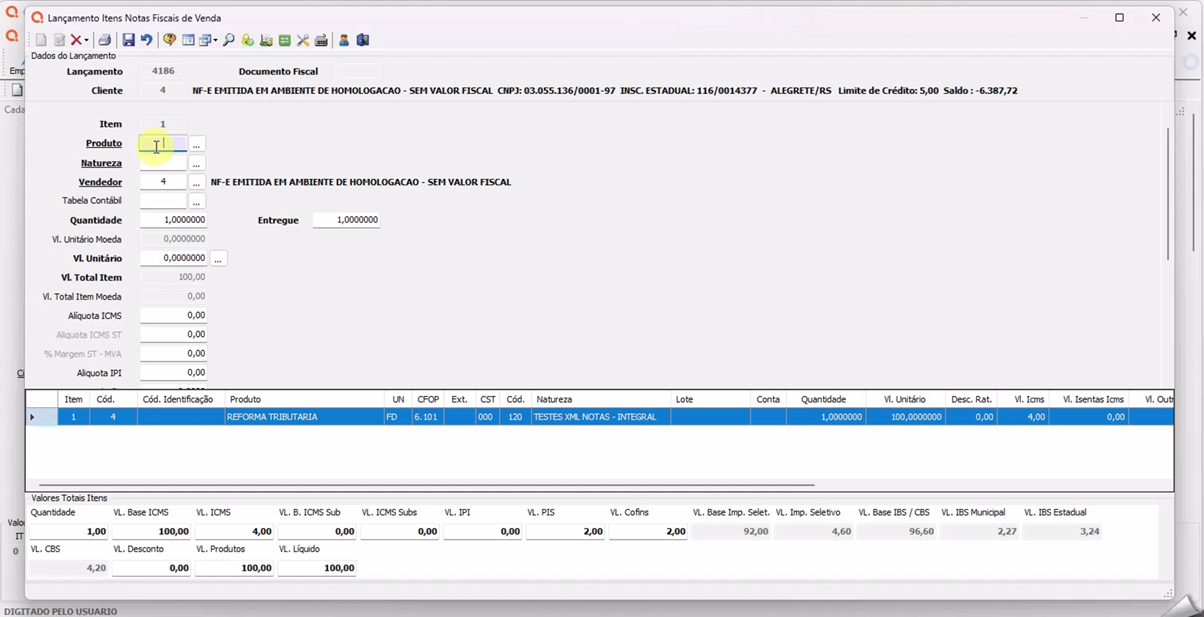Click the help question bubble icon
This screenshot has height=617, width=1204.
click(169, 40)
